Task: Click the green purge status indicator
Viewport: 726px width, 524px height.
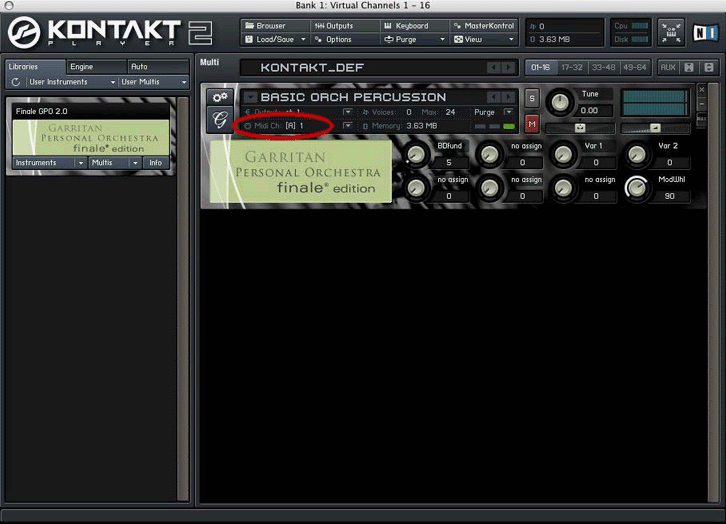Action: pos(509,126)
